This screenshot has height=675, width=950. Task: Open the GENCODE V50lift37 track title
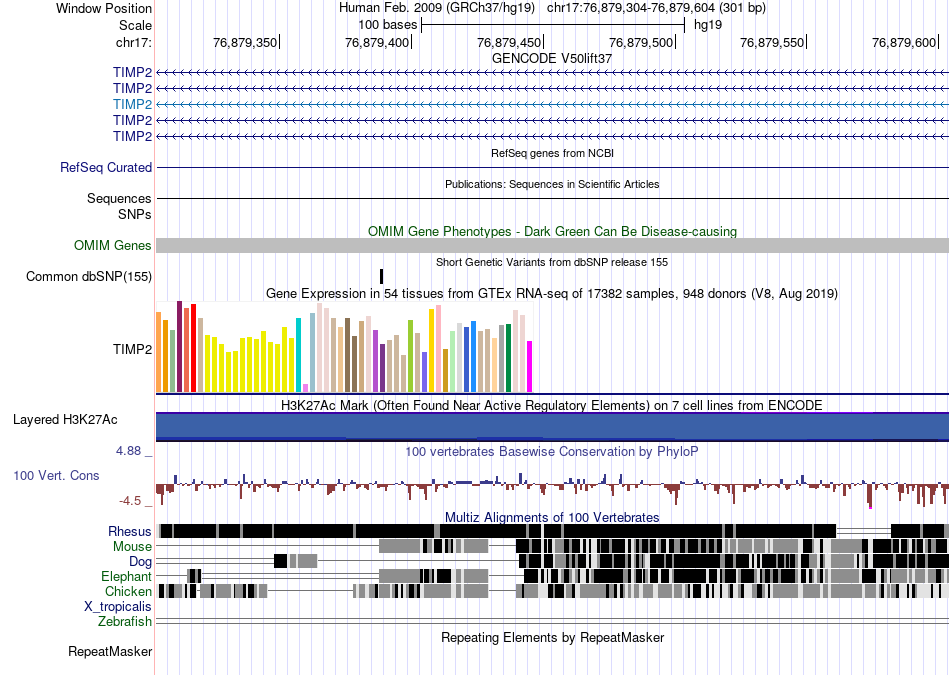(552, 59)
